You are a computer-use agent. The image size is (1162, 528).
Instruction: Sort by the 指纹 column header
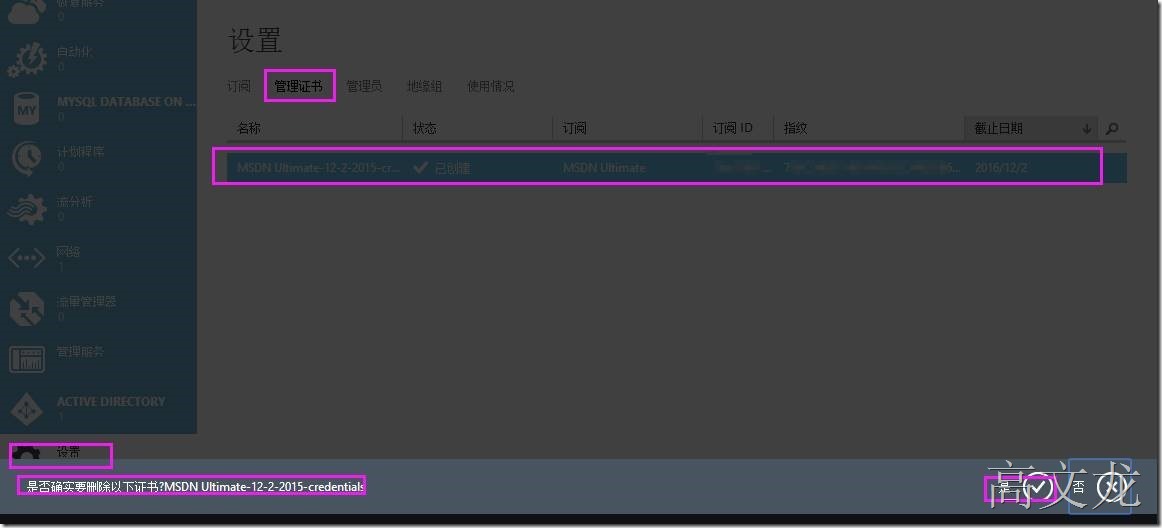pos(869,128)
